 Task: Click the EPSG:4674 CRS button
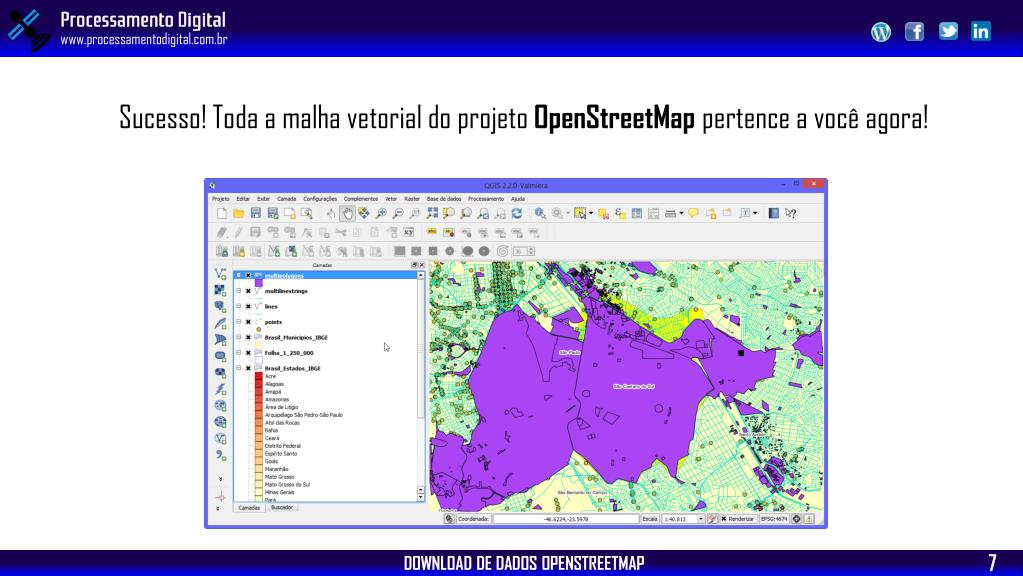774,519
